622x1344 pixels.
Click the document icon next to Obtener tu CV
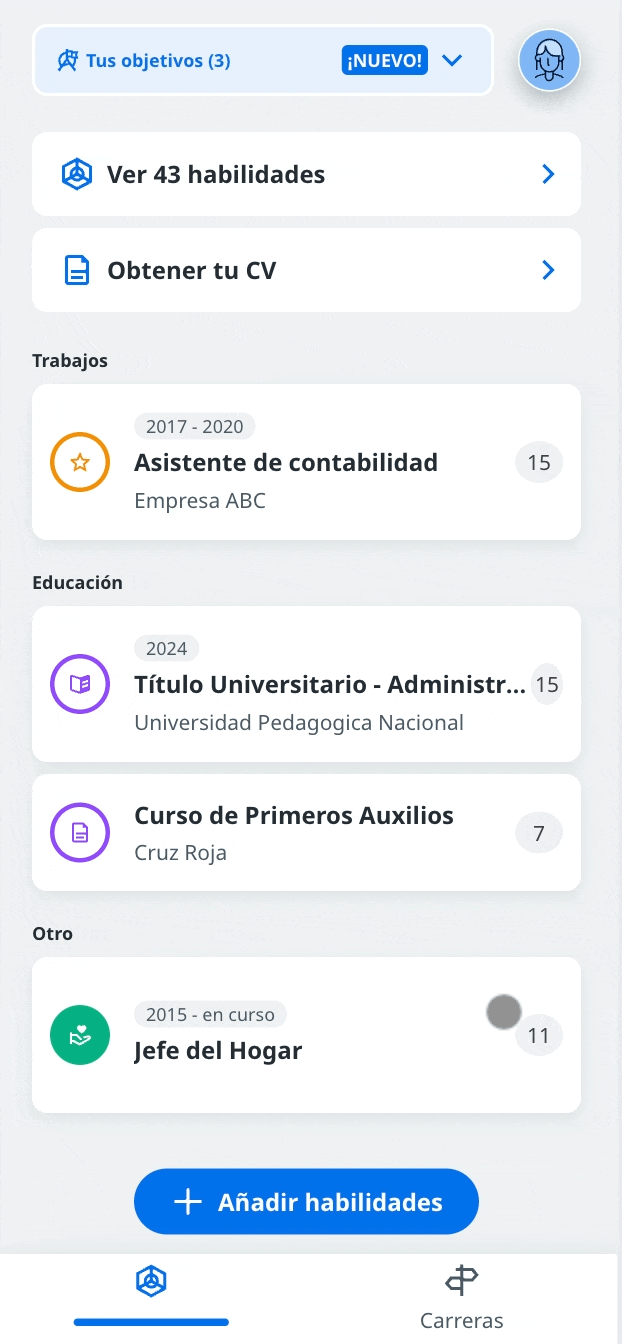click(x=77, y=270)
